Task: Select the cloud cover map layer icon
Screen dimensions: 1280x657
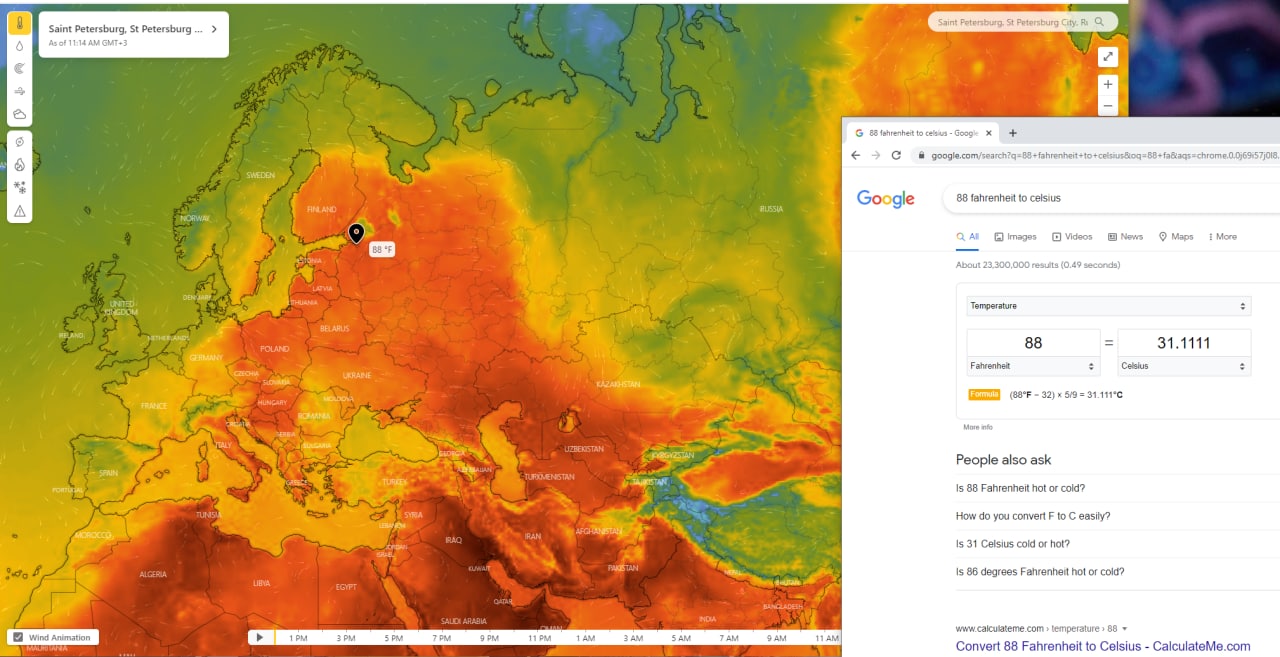Action: click(x=20, y=114)
